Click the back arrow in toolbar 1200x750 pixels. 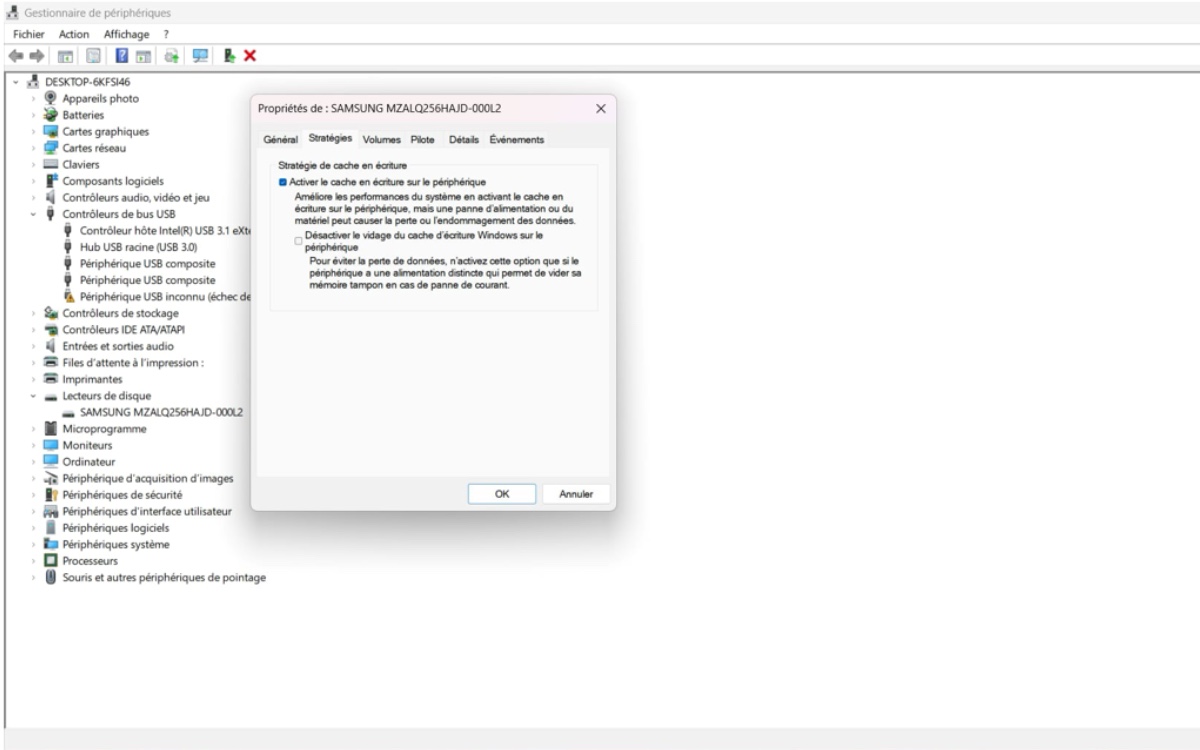tap(16, 55)
